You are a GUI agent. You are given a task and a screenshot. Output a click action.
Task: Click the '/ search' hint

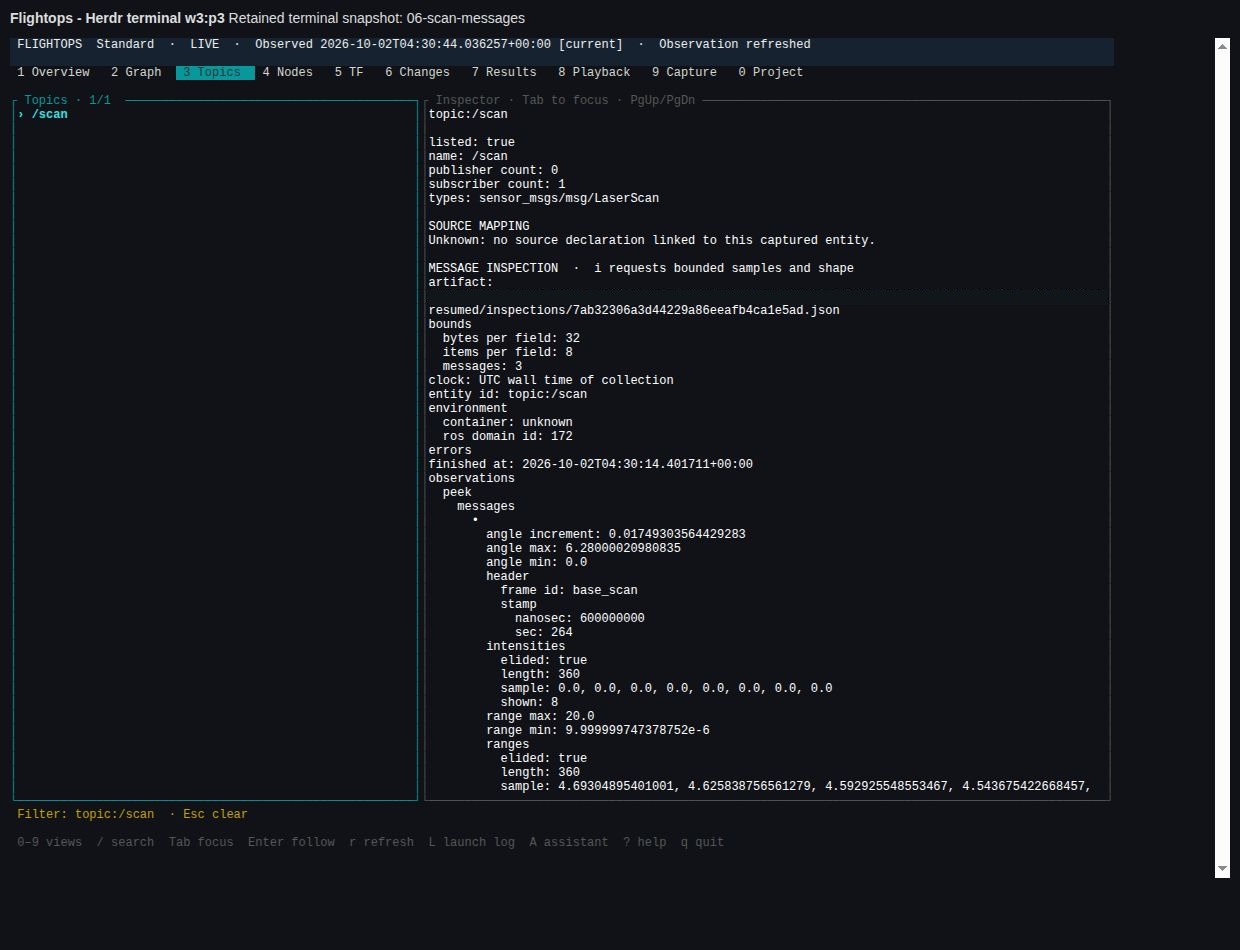[x=125, y=842]
